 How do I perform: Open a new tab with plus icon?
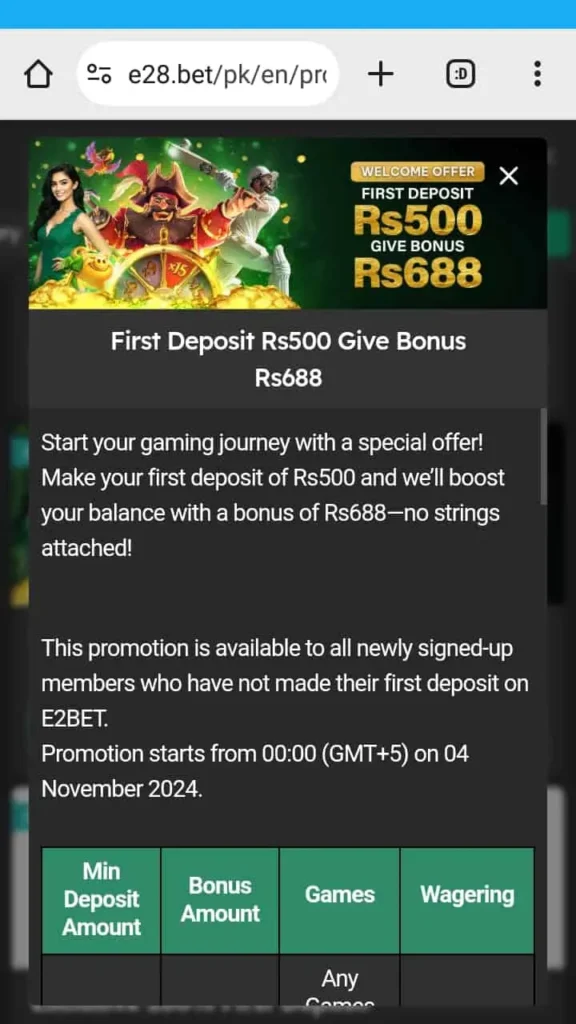click(x=380, y=74)
